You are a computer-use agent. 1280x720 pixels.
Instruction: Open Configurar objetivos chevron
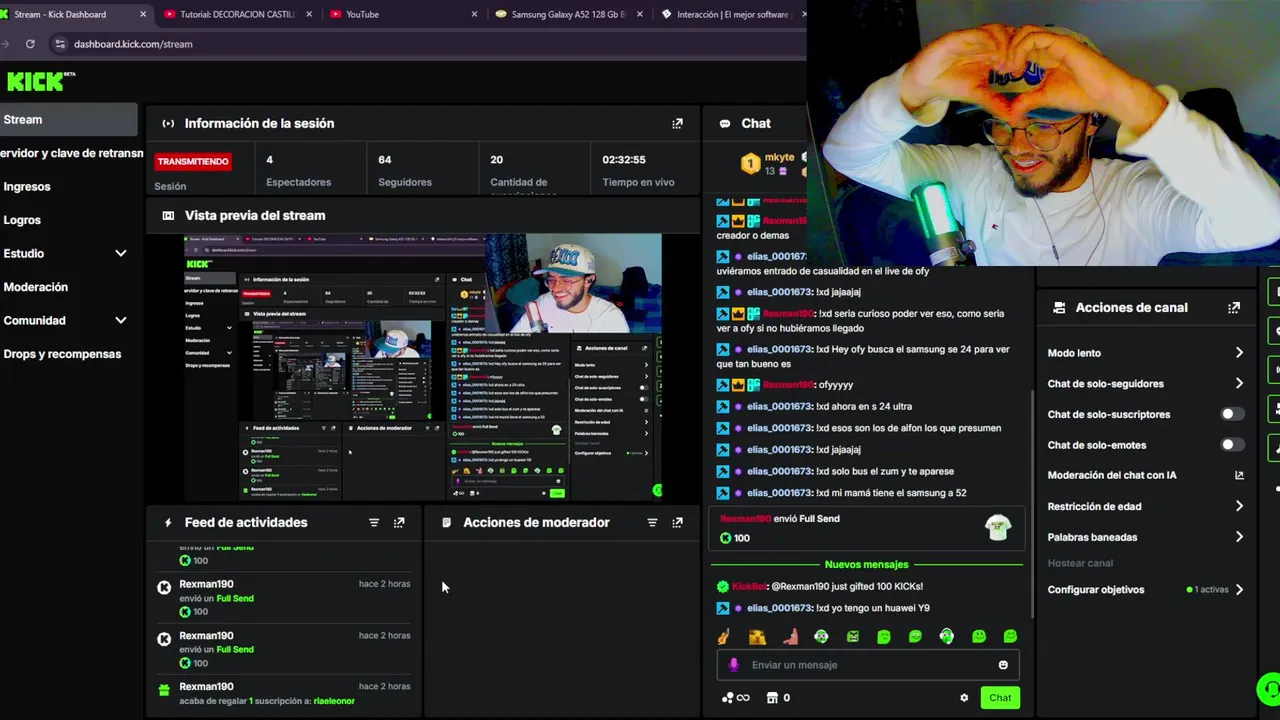(1239, 590)
